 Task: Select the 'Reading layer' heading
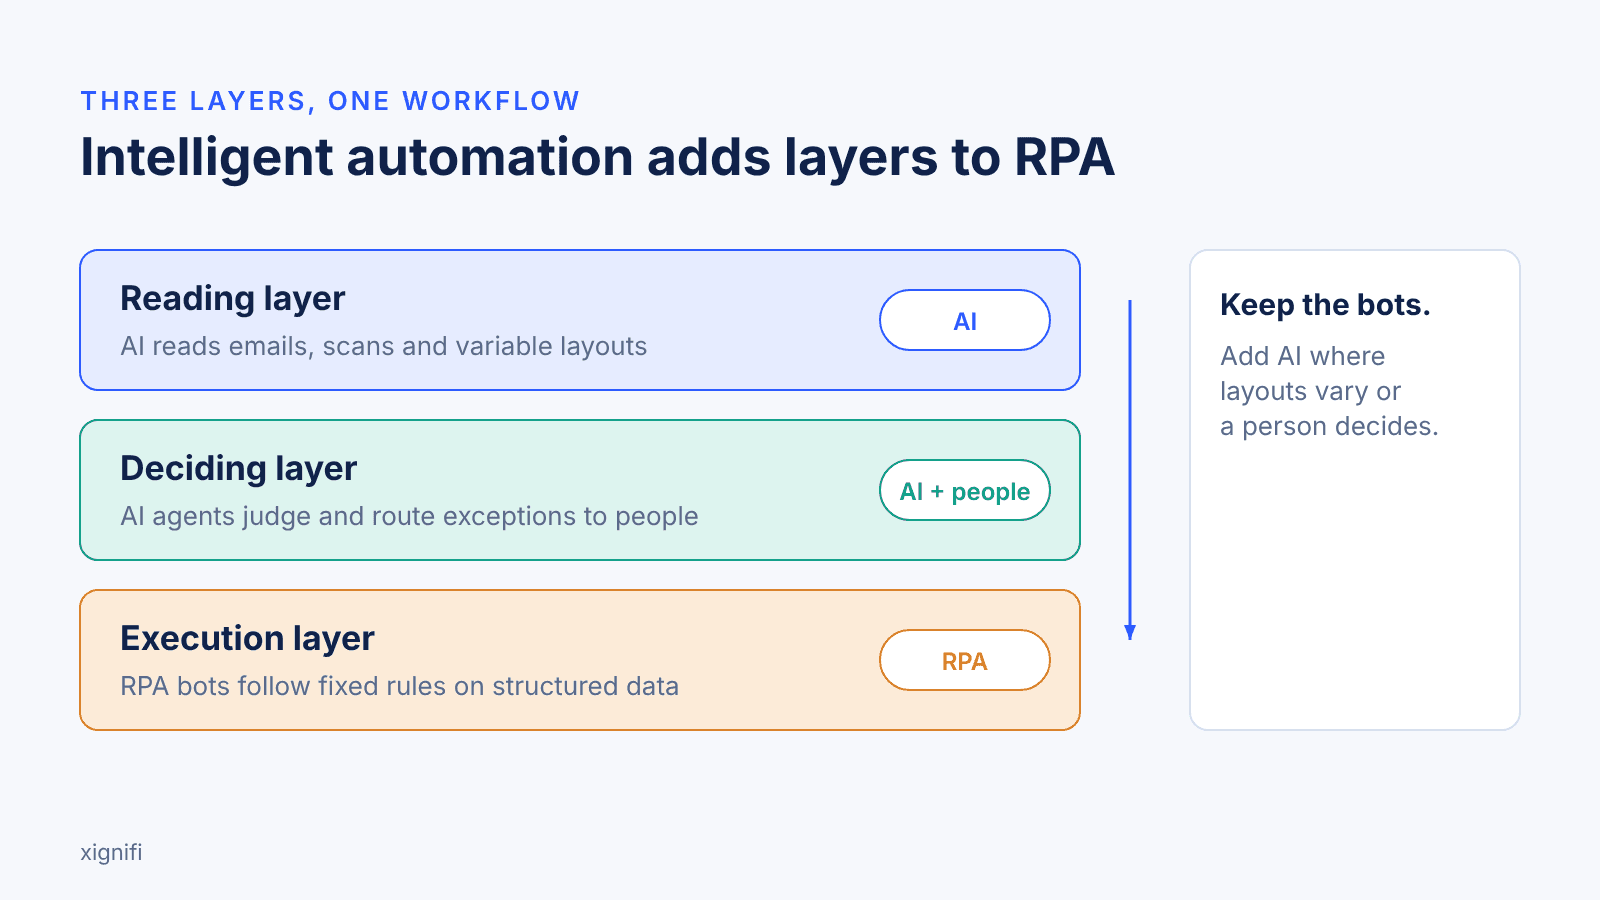tap(232, 299)
